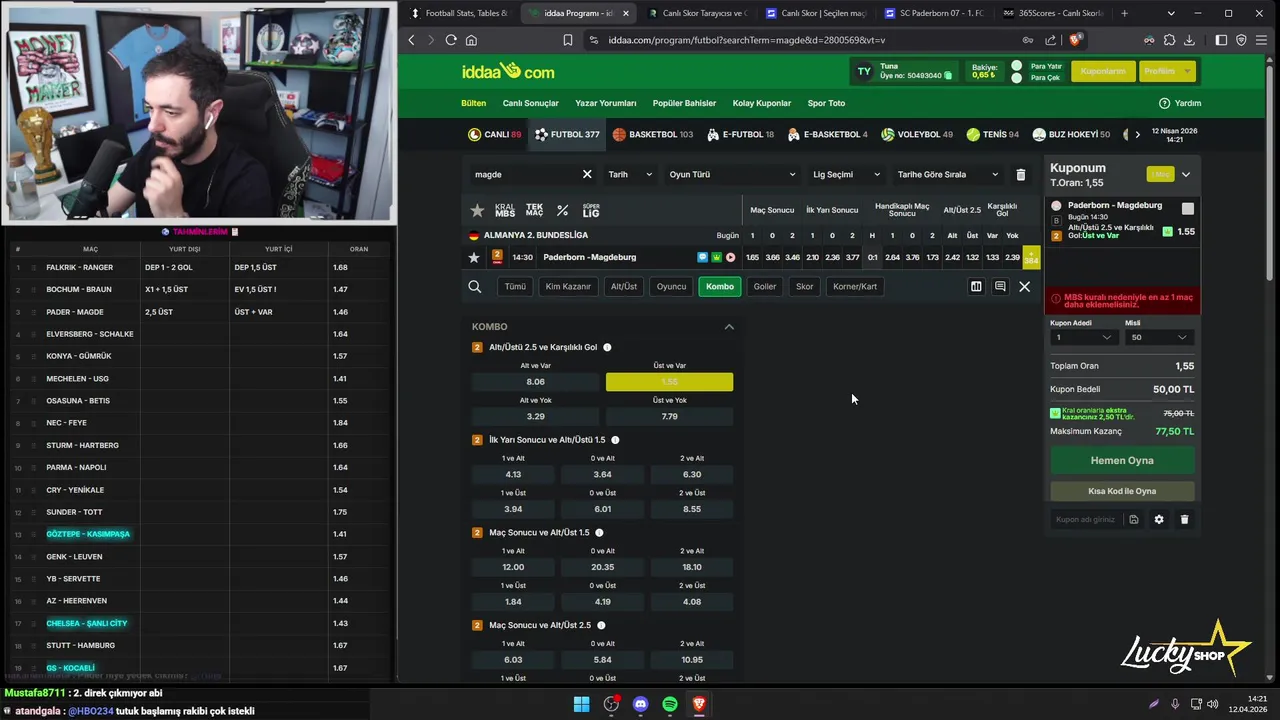Filter by Tek Maç icon

click(534, 211)
